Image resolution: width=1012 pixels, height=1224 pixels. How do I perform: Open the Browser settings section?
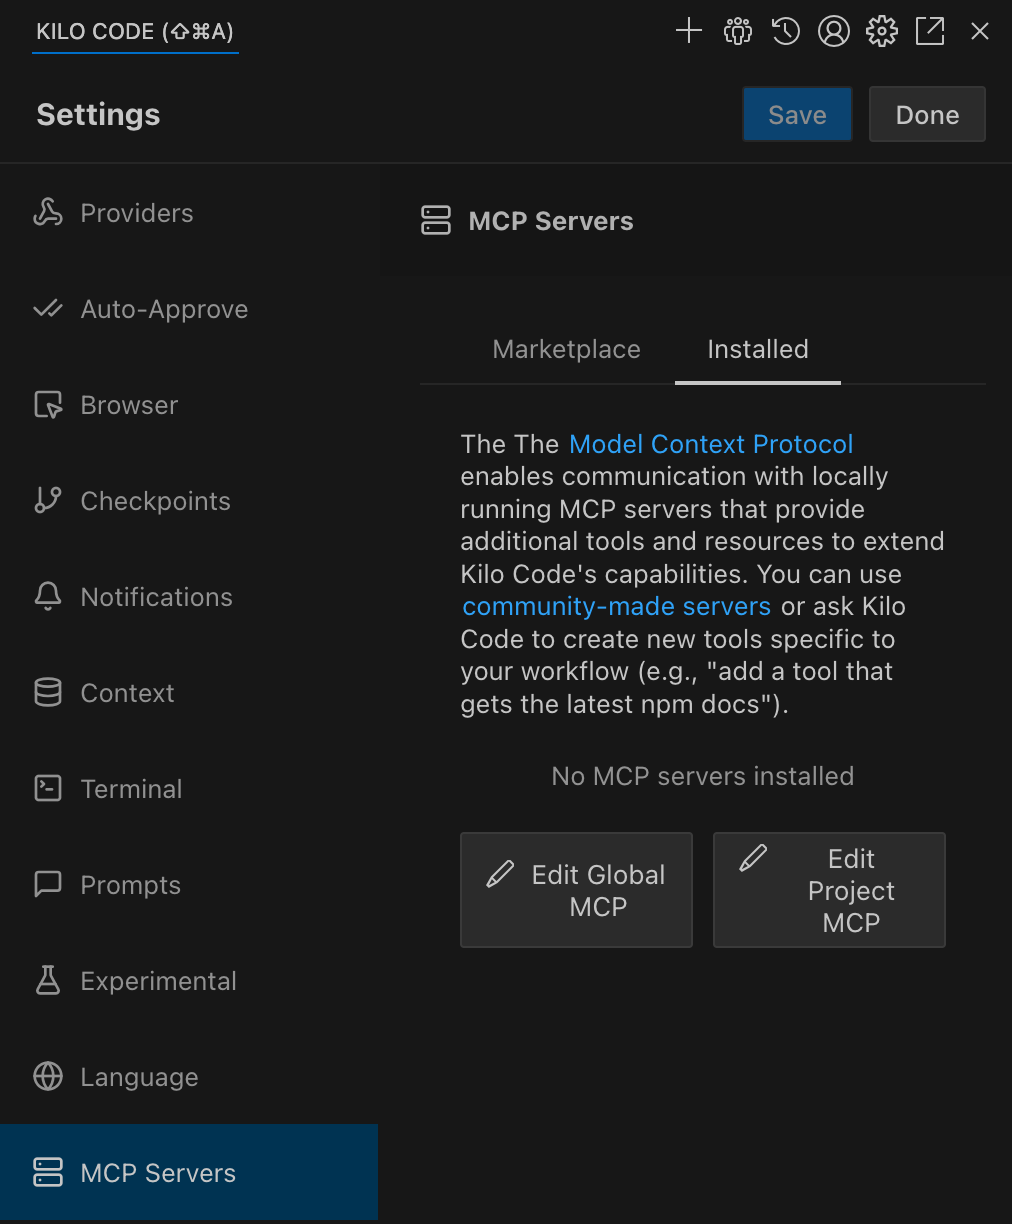pyautogui.click(x=129, y=405)
